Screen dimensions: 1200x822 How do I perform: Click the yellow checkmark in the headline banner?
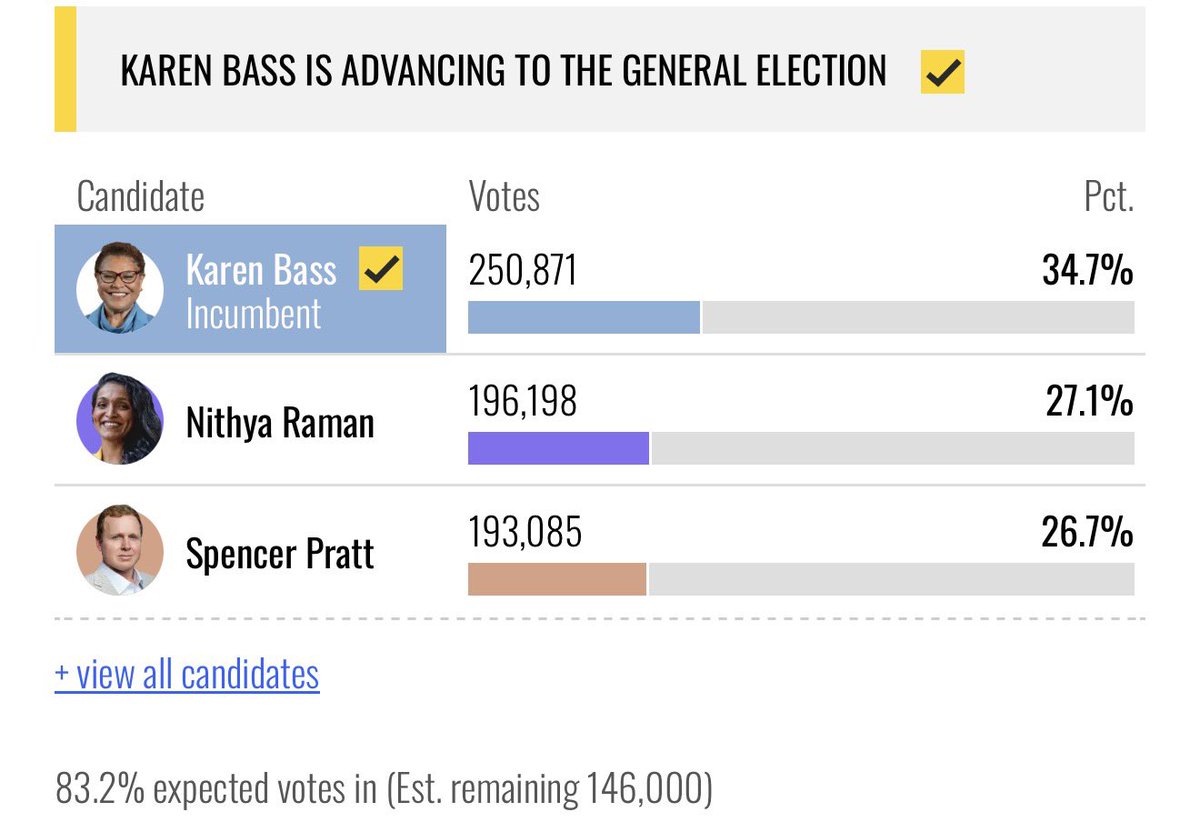coord(942,72)
